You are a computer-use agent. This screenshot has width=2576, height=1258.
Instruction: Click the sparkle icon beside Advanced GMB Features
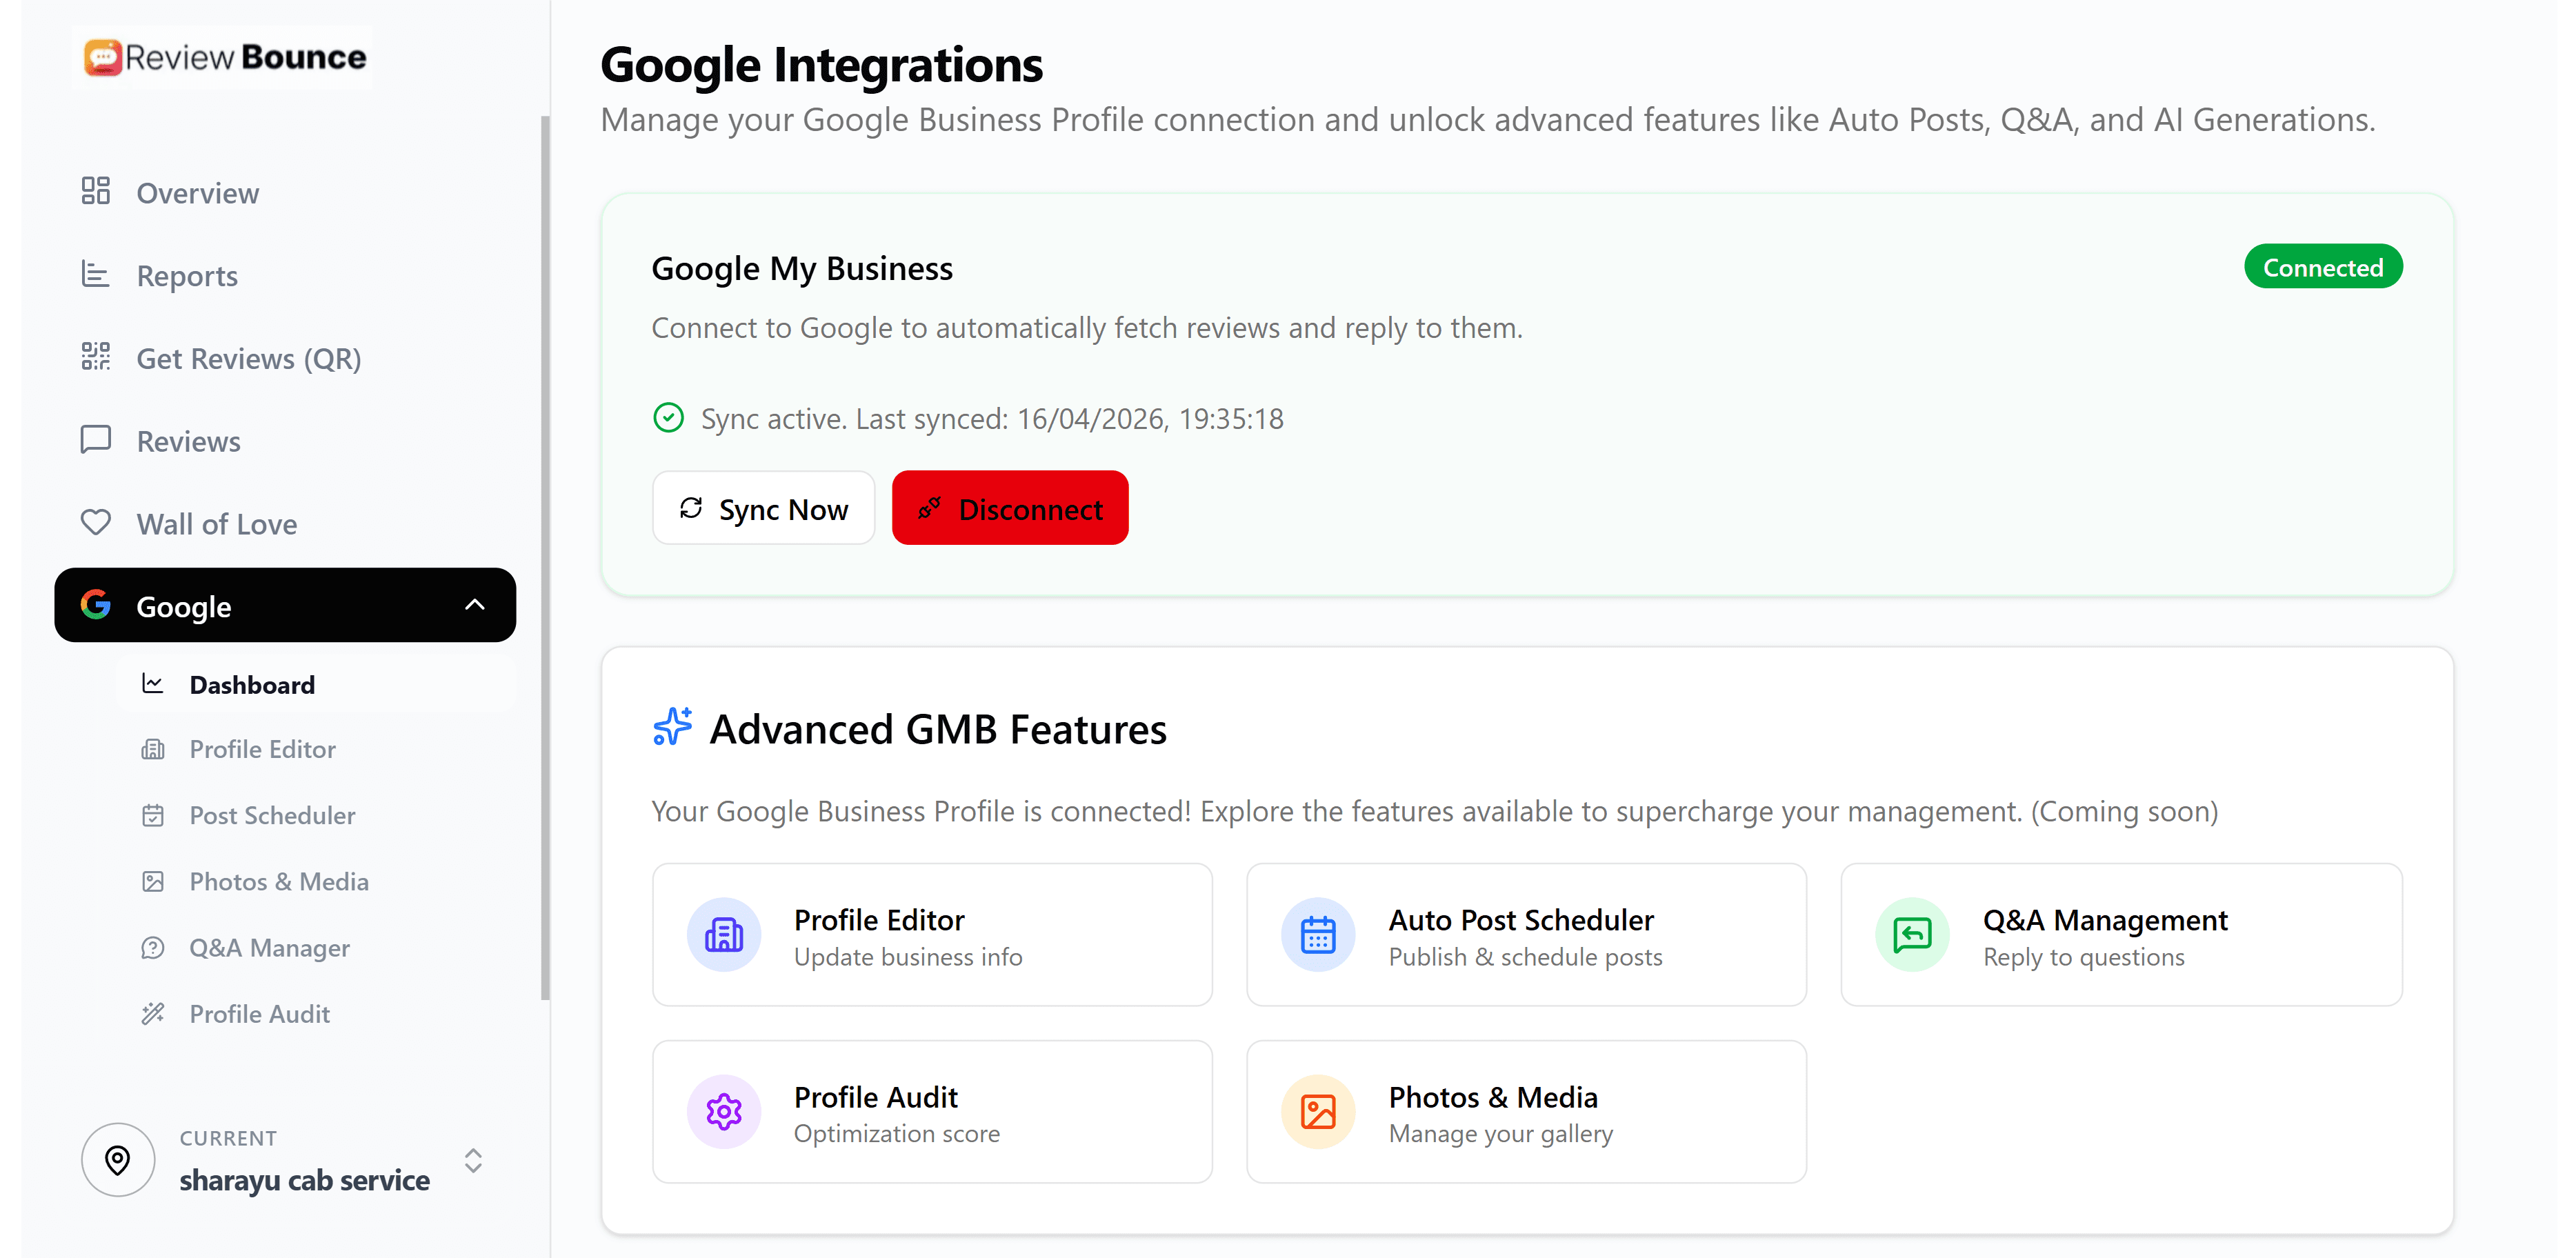(673, 727)
